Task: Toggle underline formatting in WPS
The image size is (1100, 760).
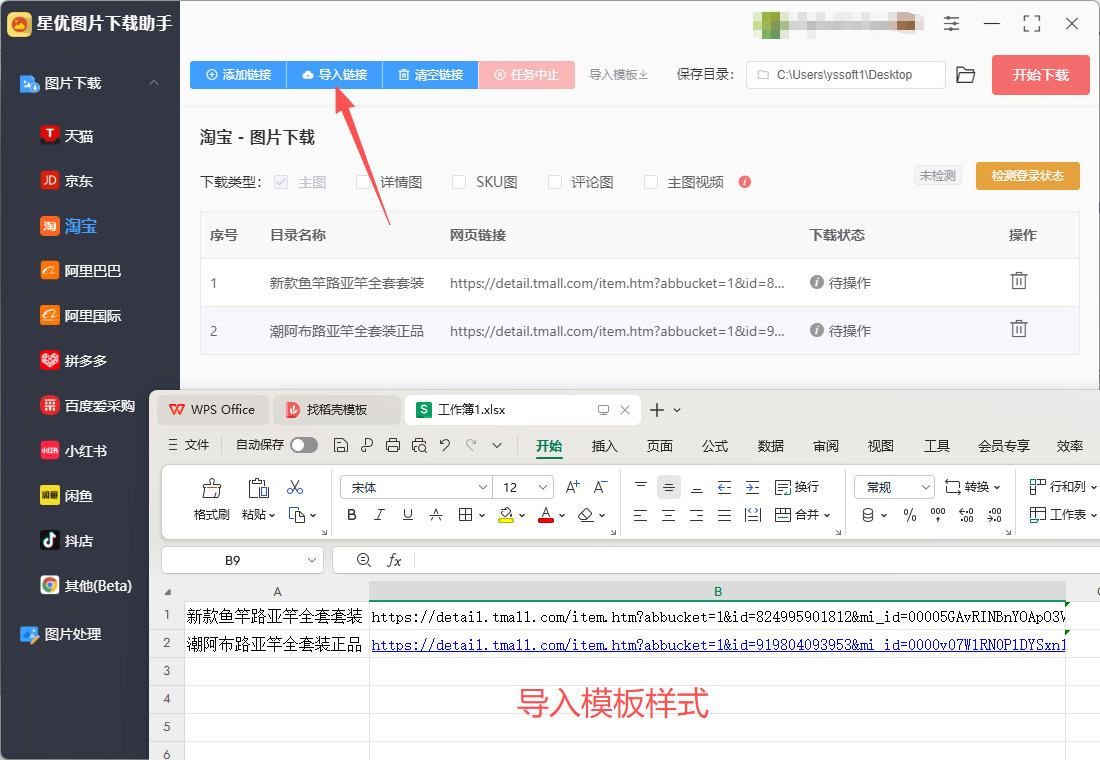Action: (x=408, y=515)
